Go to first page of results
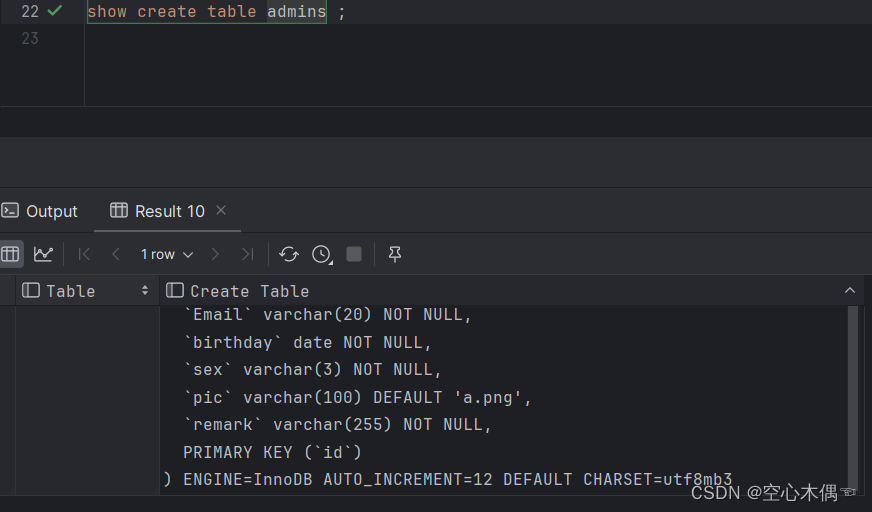The image size is (872, 512). click(x=84, y=254)
